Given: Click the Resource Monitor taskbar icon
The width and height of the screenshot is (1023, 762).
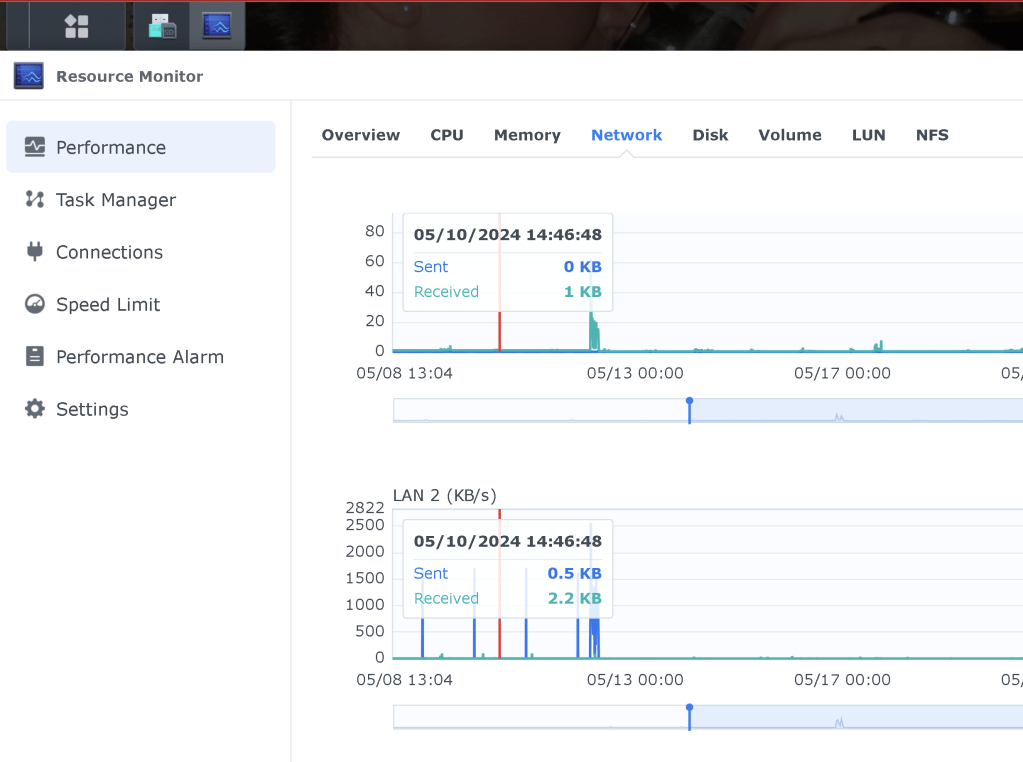Looking at the screenshot, I should pos(217,26).
